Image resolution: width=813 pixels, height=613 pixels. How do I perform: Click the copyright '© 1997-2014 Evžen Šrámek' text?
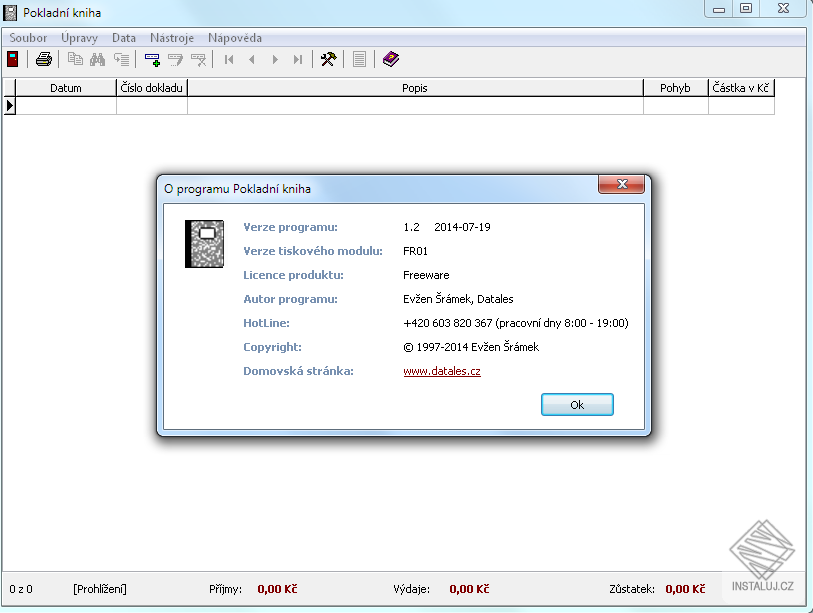[471, 347]
